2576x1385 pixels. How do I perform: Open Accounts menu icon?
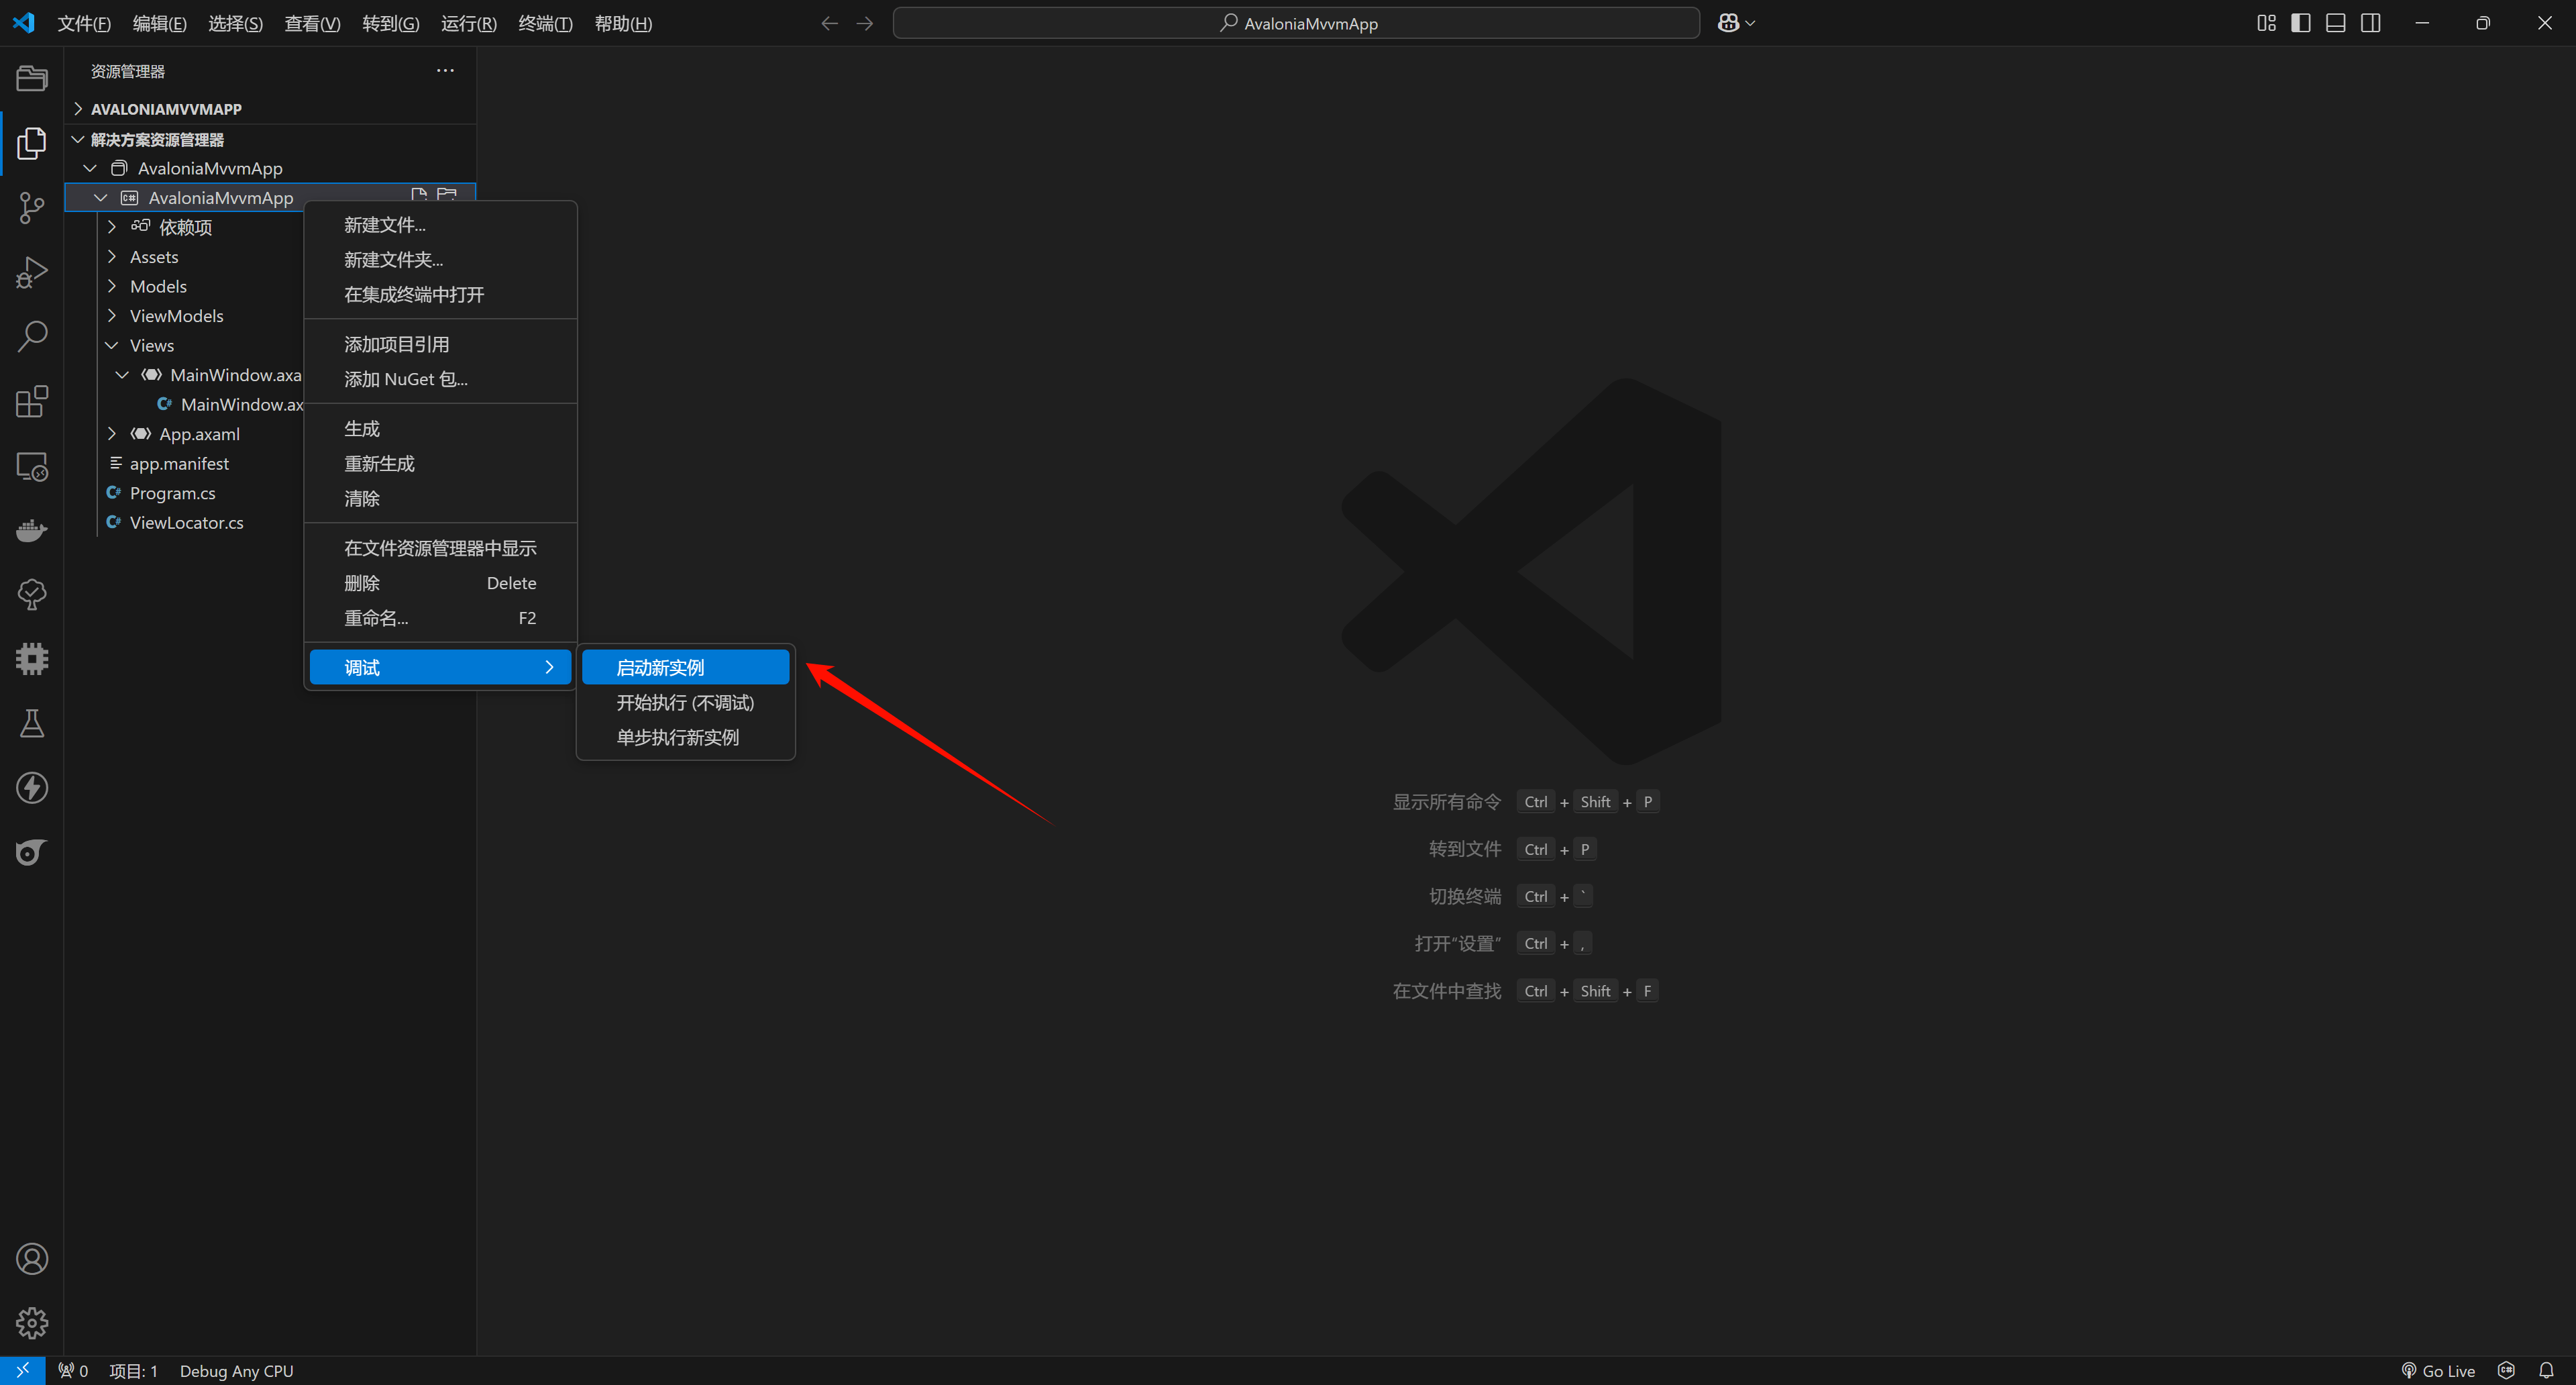coord(32,1259)
